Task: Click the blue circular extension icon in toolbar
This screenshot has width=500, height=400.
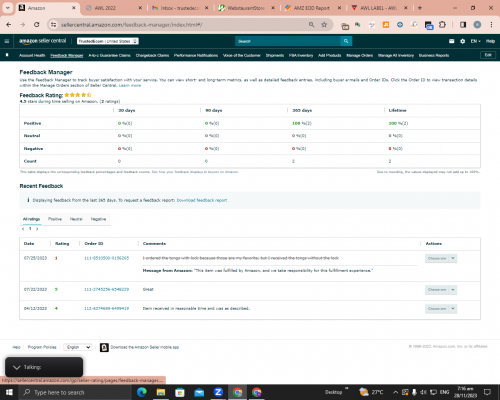Action: pyautogui.click(x=400, y=25)
